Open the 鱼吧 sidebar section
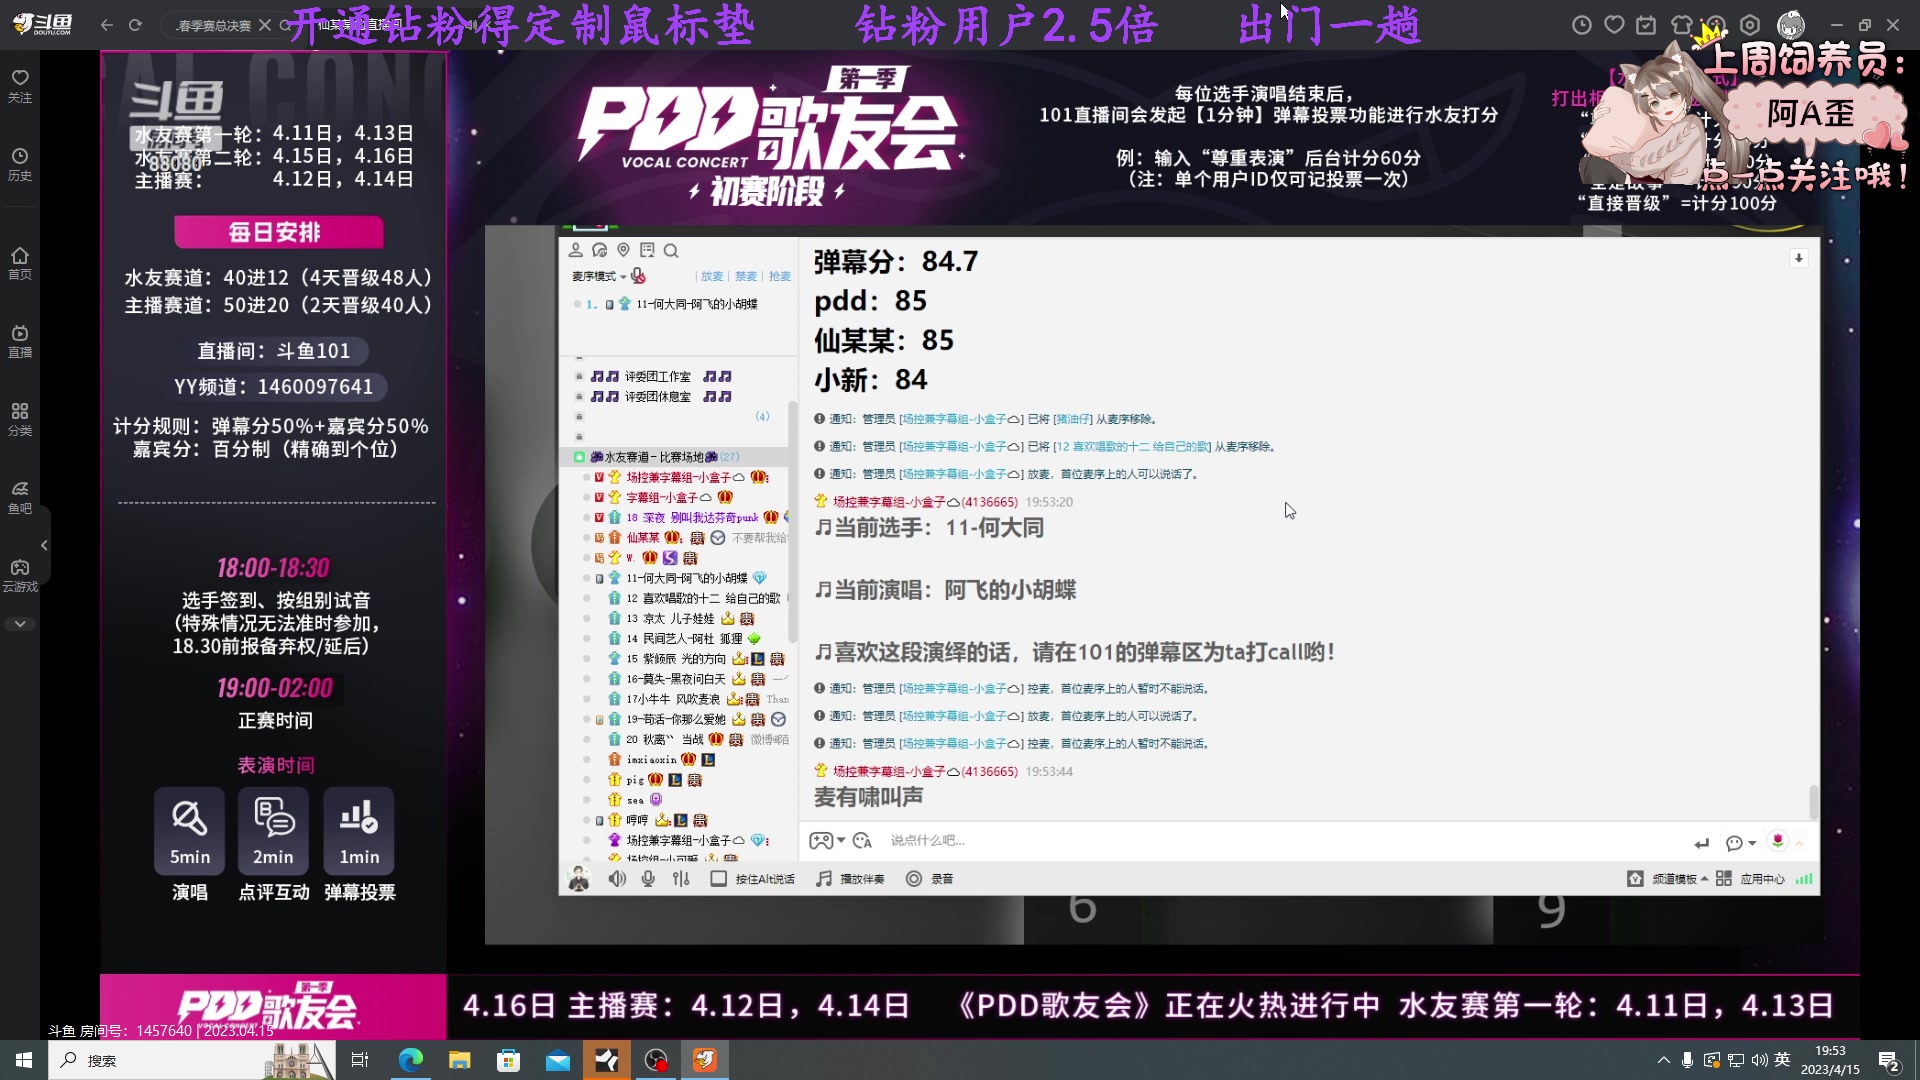This screenshot has height=1080, width=1920. click(x=20, y=497)
